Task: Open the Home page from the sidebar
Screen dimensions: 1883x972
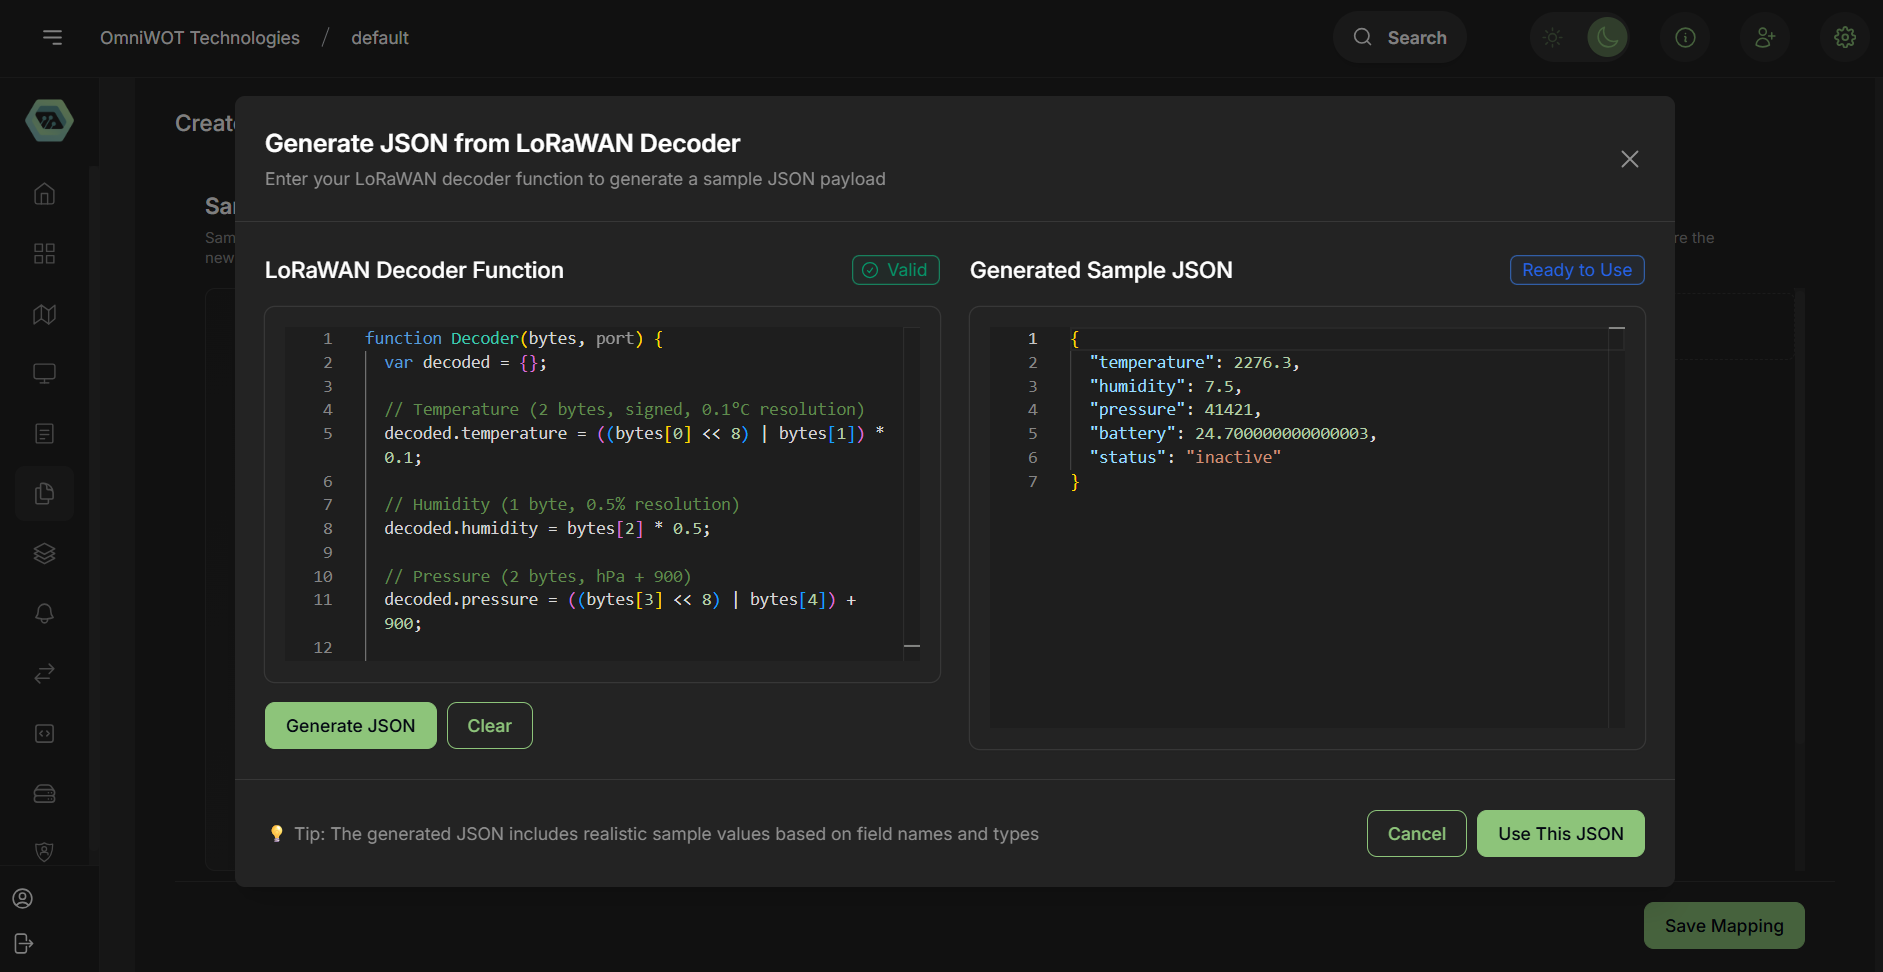Action: tap(44, 193)
